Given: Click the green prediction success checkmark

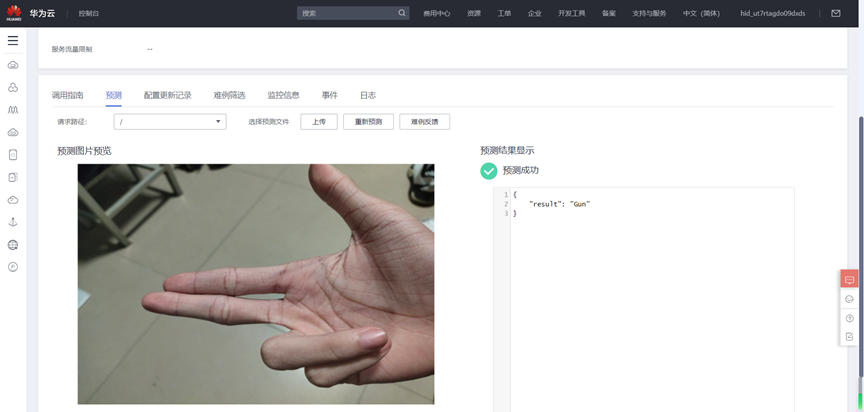Looking at the screenshot, I should [488, 171].
